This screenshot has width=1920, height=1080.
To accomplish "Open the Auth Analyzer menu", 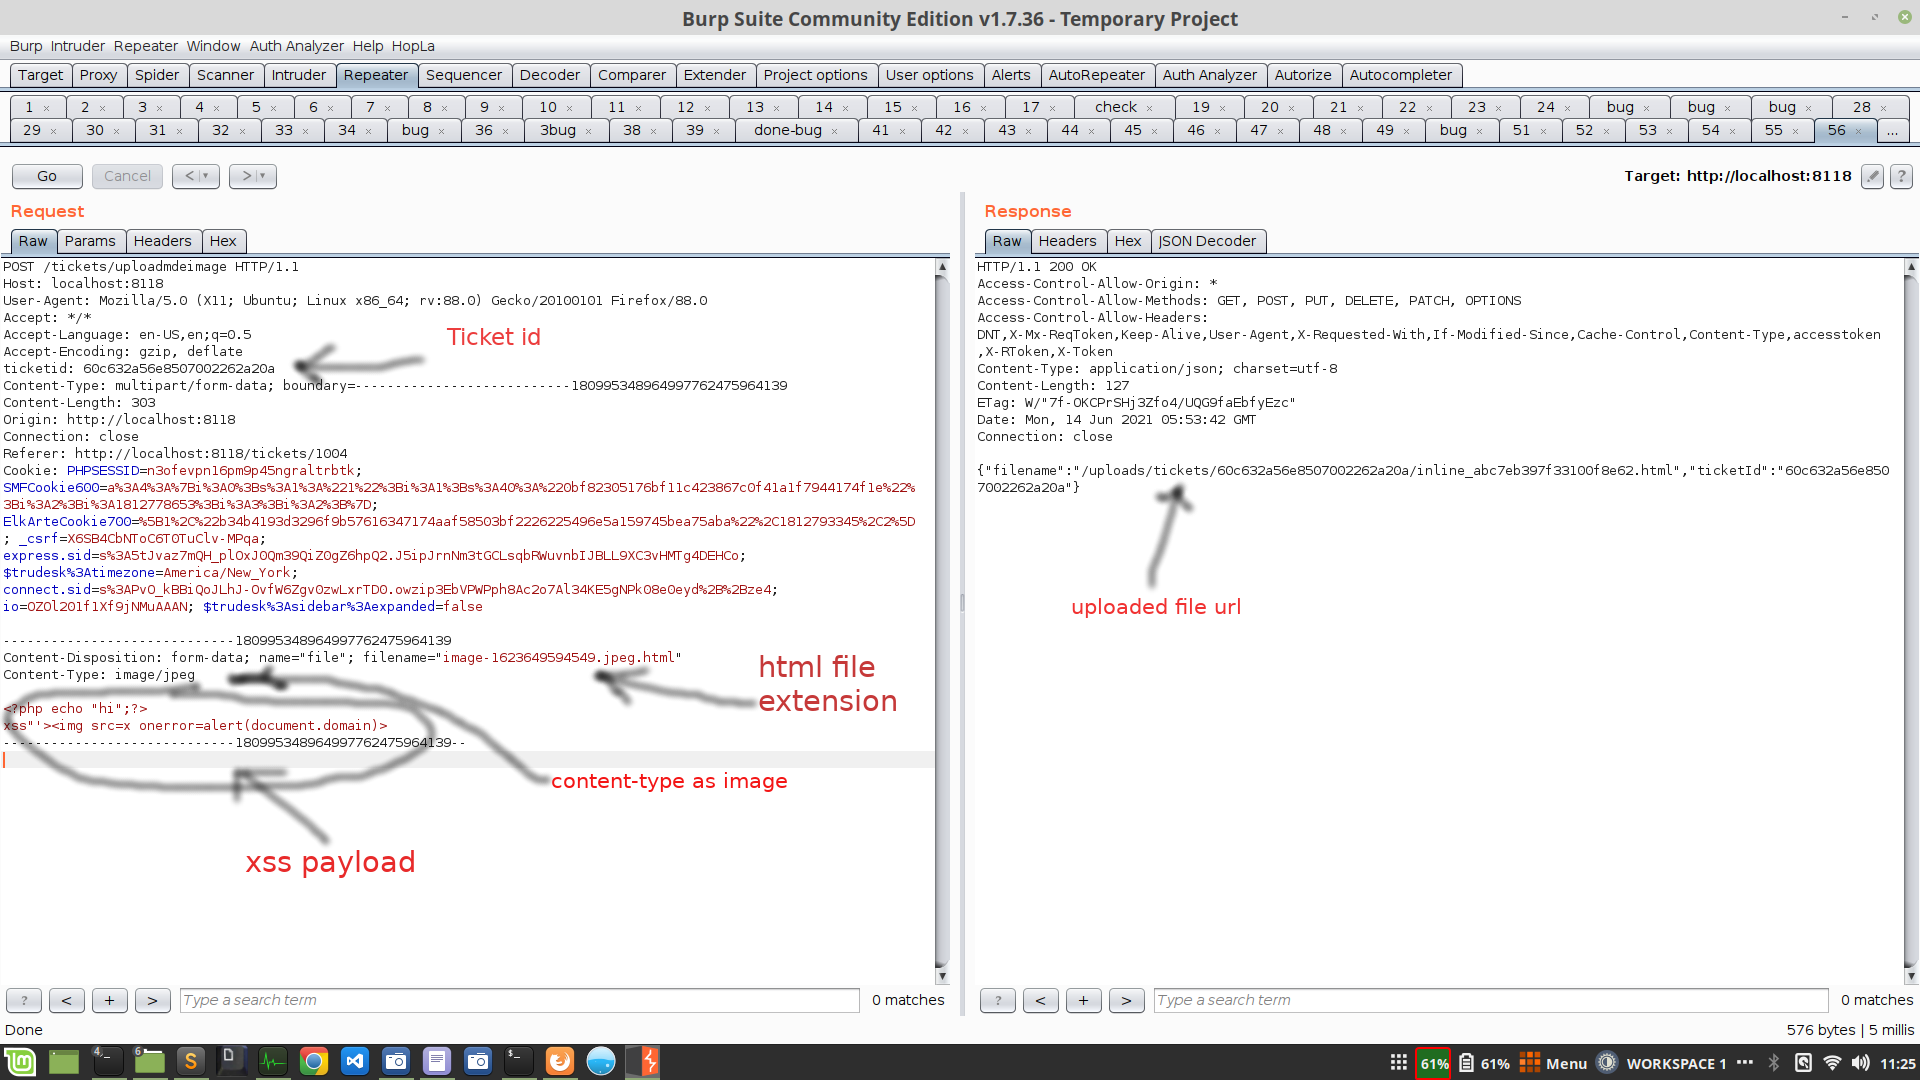I will [296, 46].
